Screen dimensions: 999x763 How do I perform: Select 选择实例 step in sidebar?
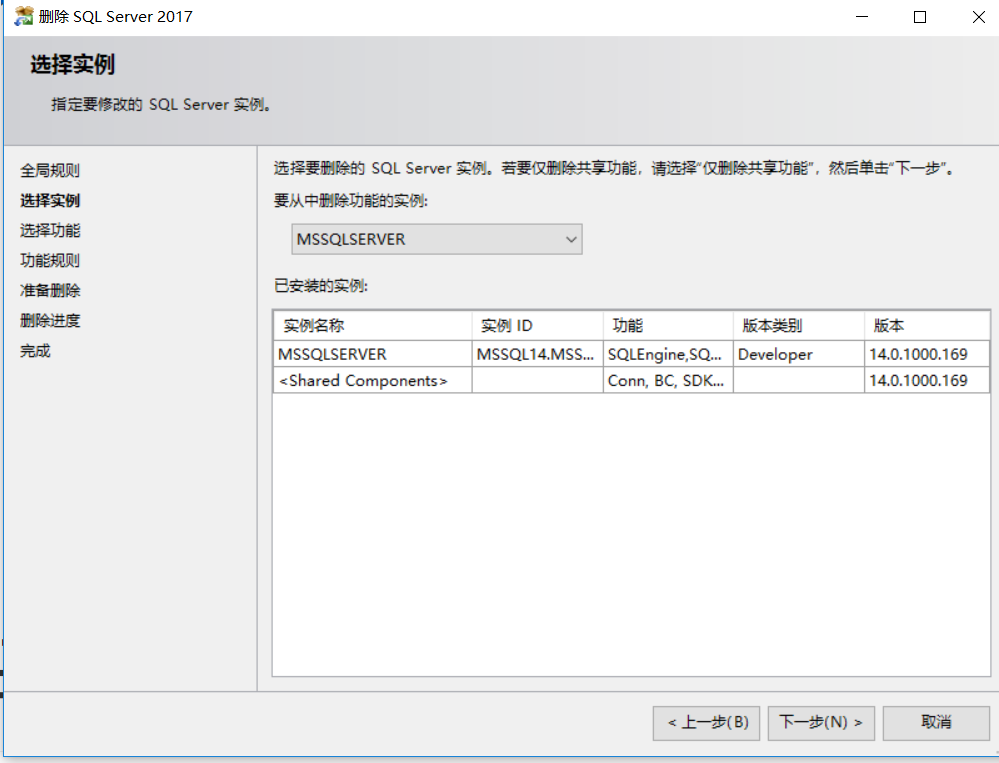point(50,201)
